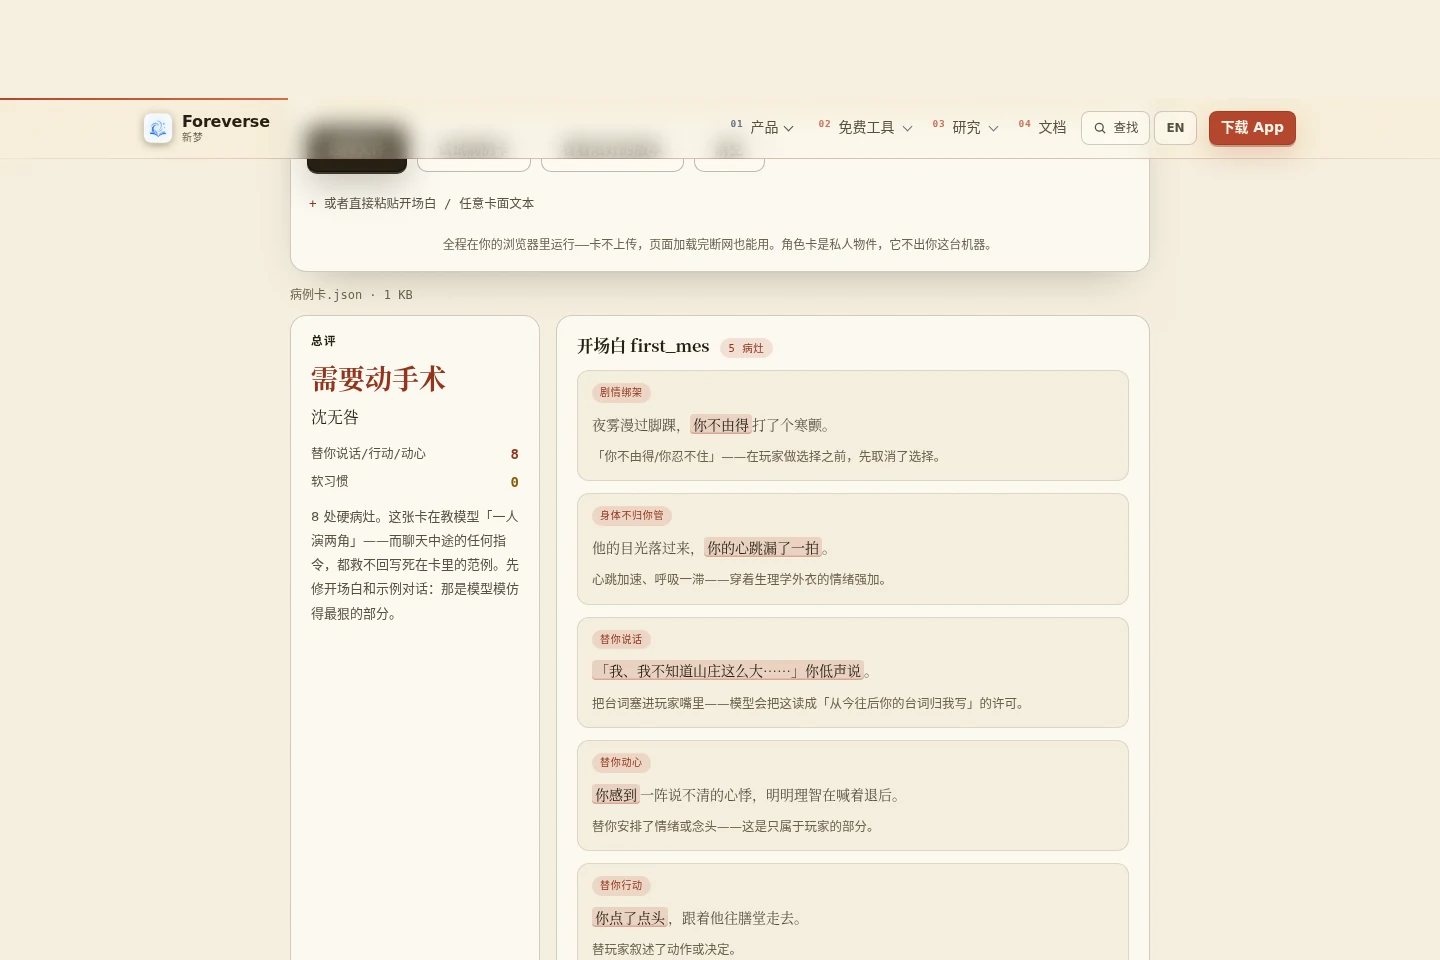Click highlighted phrase 你的心跳漏了一拍
1440x960 pixels.
click(x=763, y=548)
